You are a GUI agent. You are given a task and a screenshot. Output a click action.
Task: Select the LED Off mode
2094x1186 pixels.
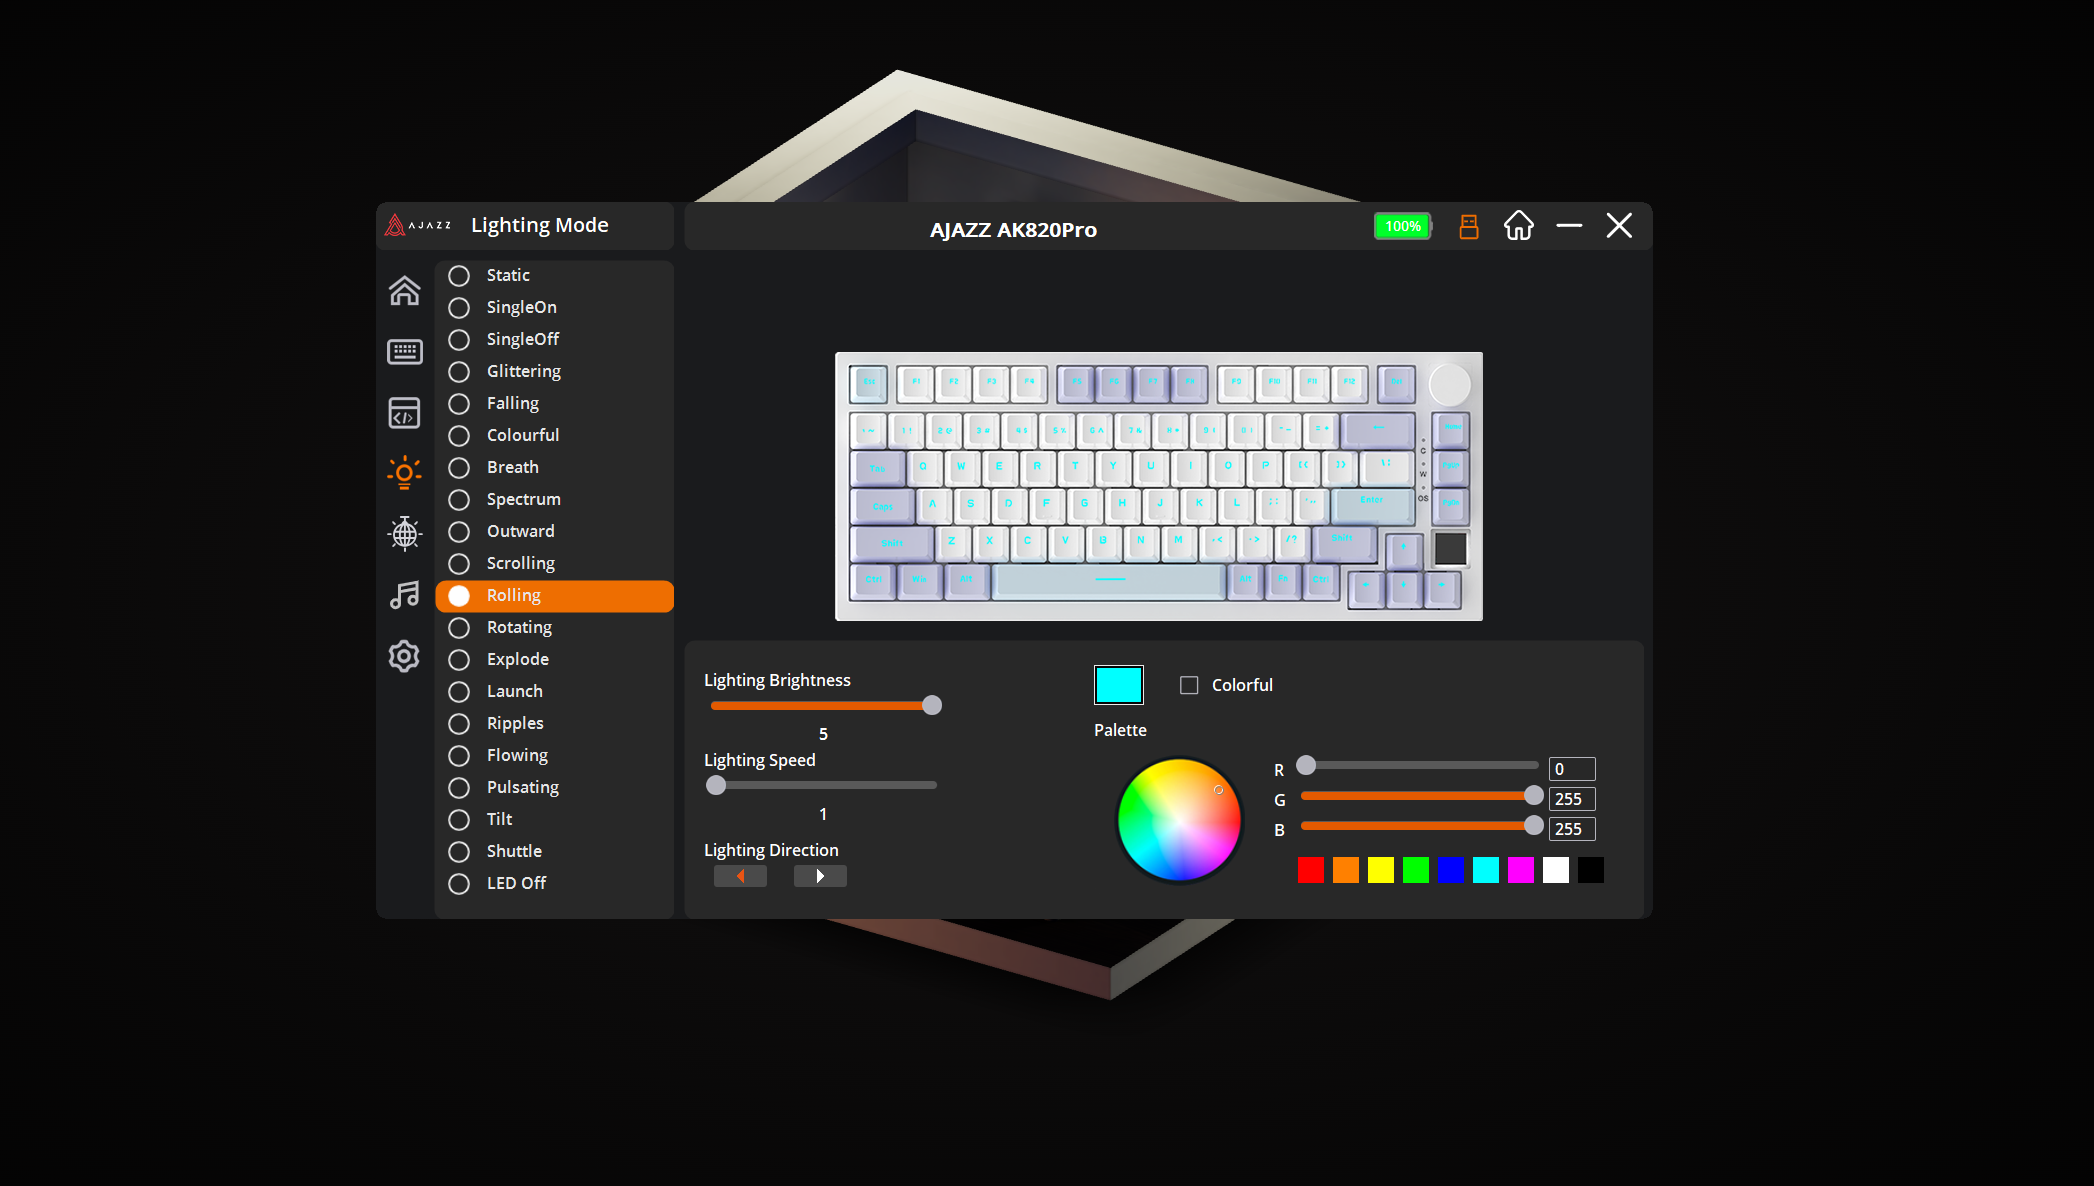[x=554, y=883]
